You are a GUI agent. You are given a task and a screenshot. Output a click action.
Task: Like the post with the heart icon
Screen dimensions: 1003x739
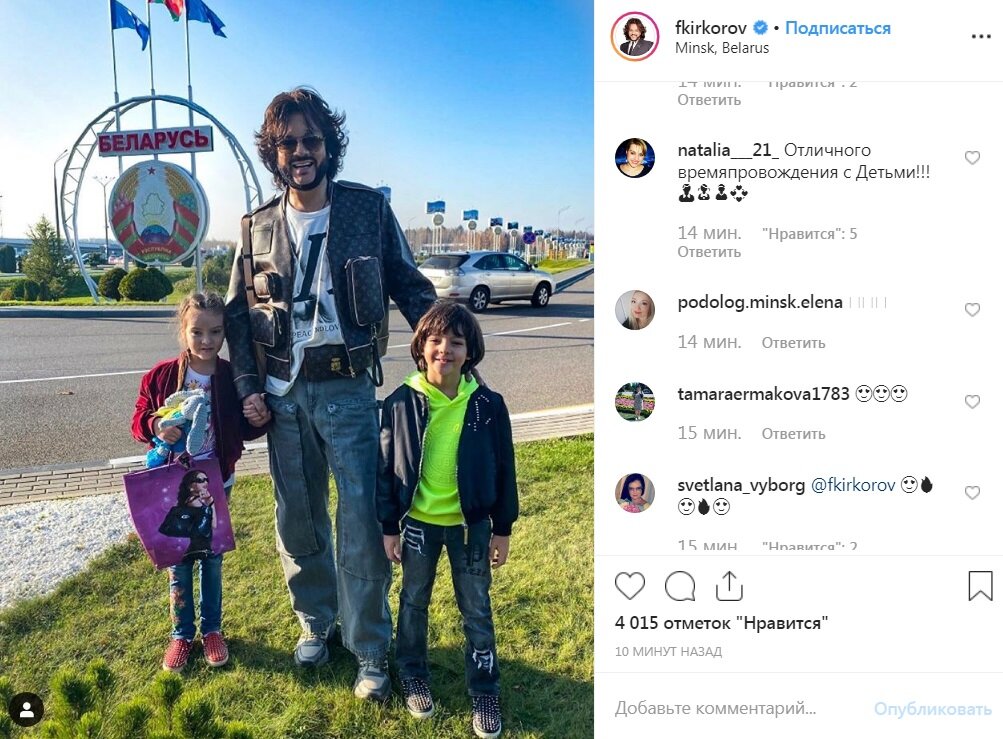click(x=629, y=585)
